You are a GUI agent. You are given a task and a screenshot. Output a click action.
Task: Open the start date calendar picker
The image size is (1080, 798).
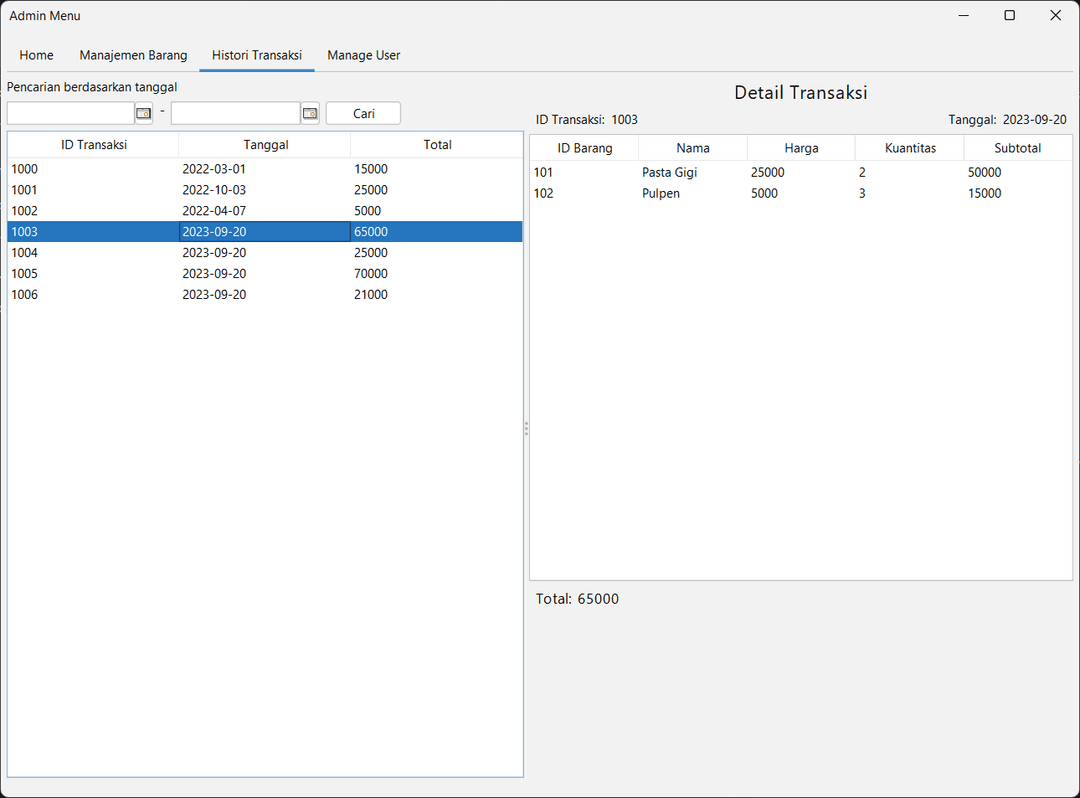[x=144, y=113]
